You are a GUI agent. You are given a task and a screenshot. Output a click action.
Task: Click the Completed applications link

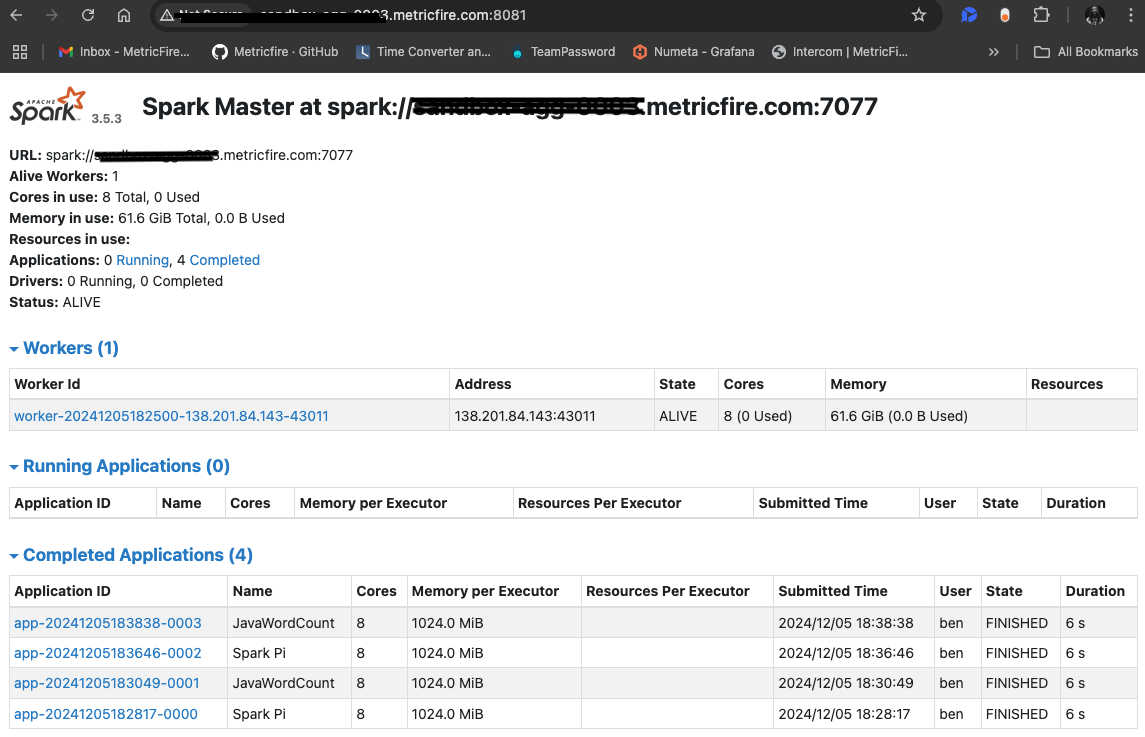[x=224, y=260]
